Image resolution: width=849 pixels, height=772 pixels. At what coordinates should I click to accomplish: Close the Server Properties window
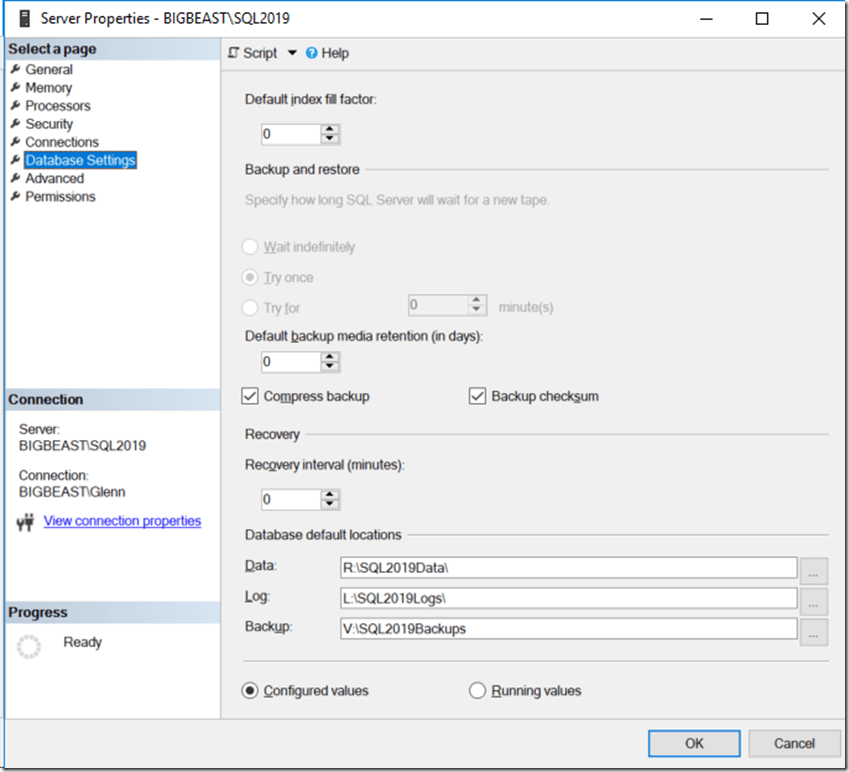pos(819,19)
